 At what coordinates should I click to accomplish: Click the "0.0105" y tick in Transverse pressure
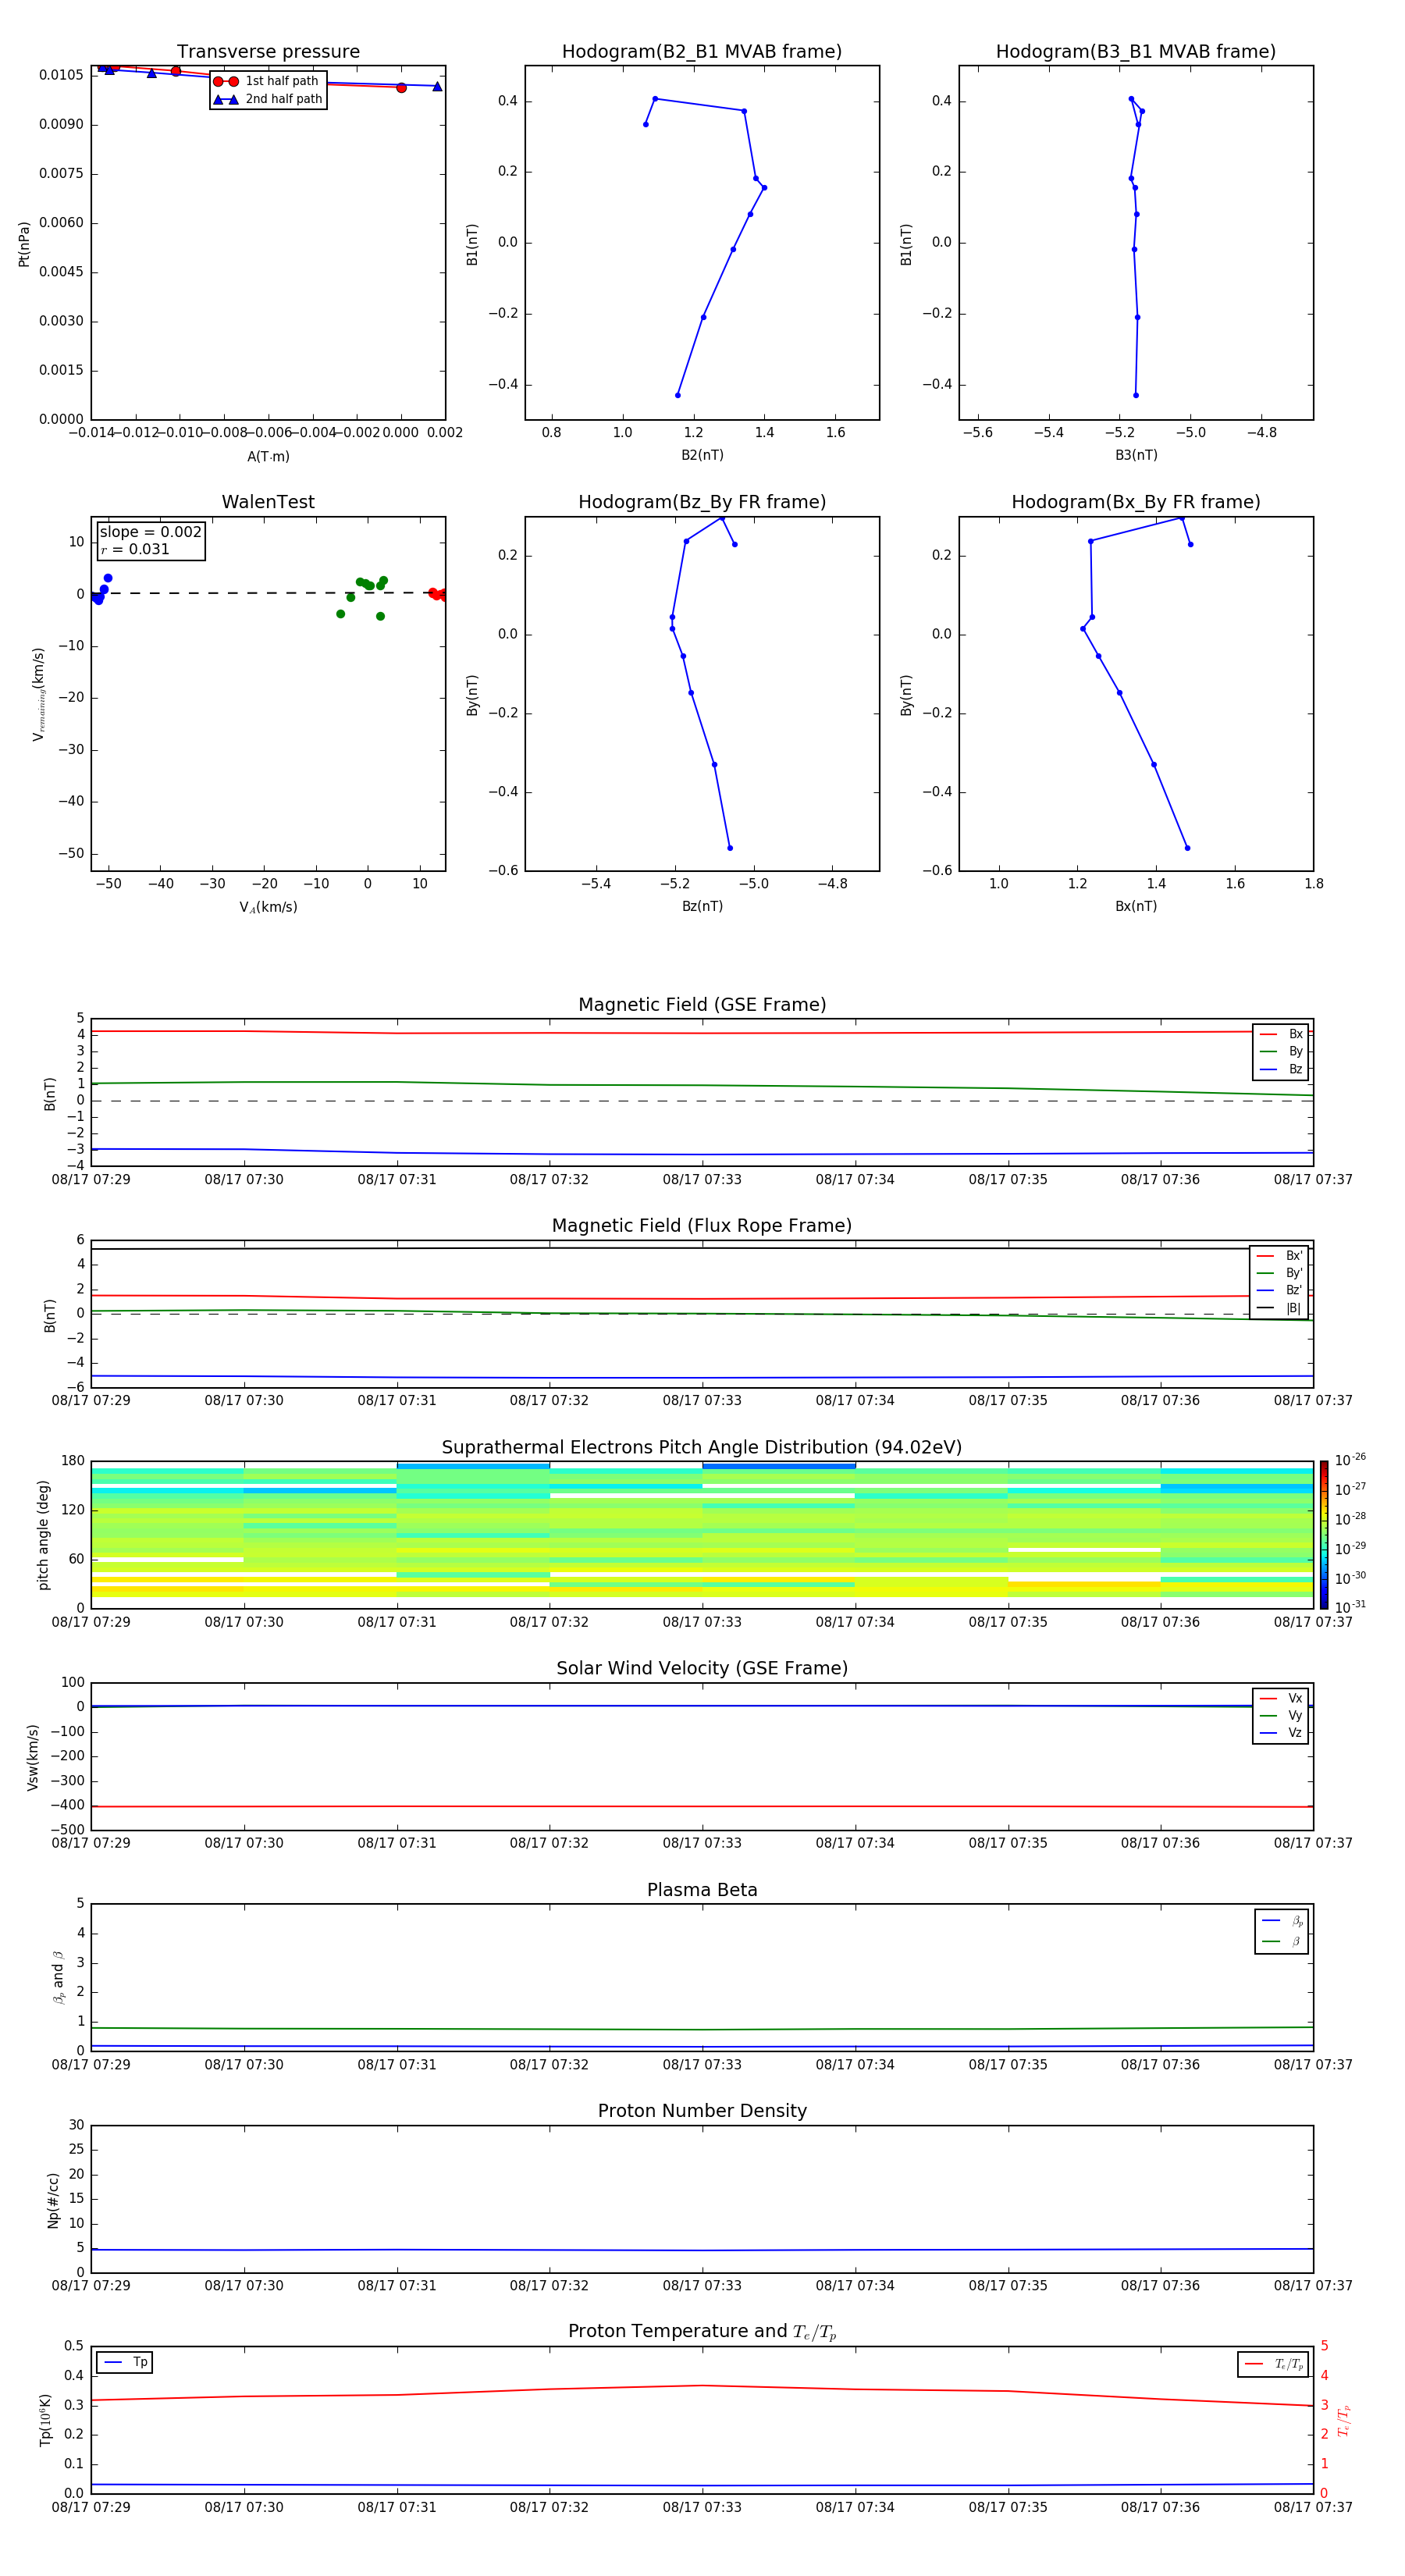(61, 75)
